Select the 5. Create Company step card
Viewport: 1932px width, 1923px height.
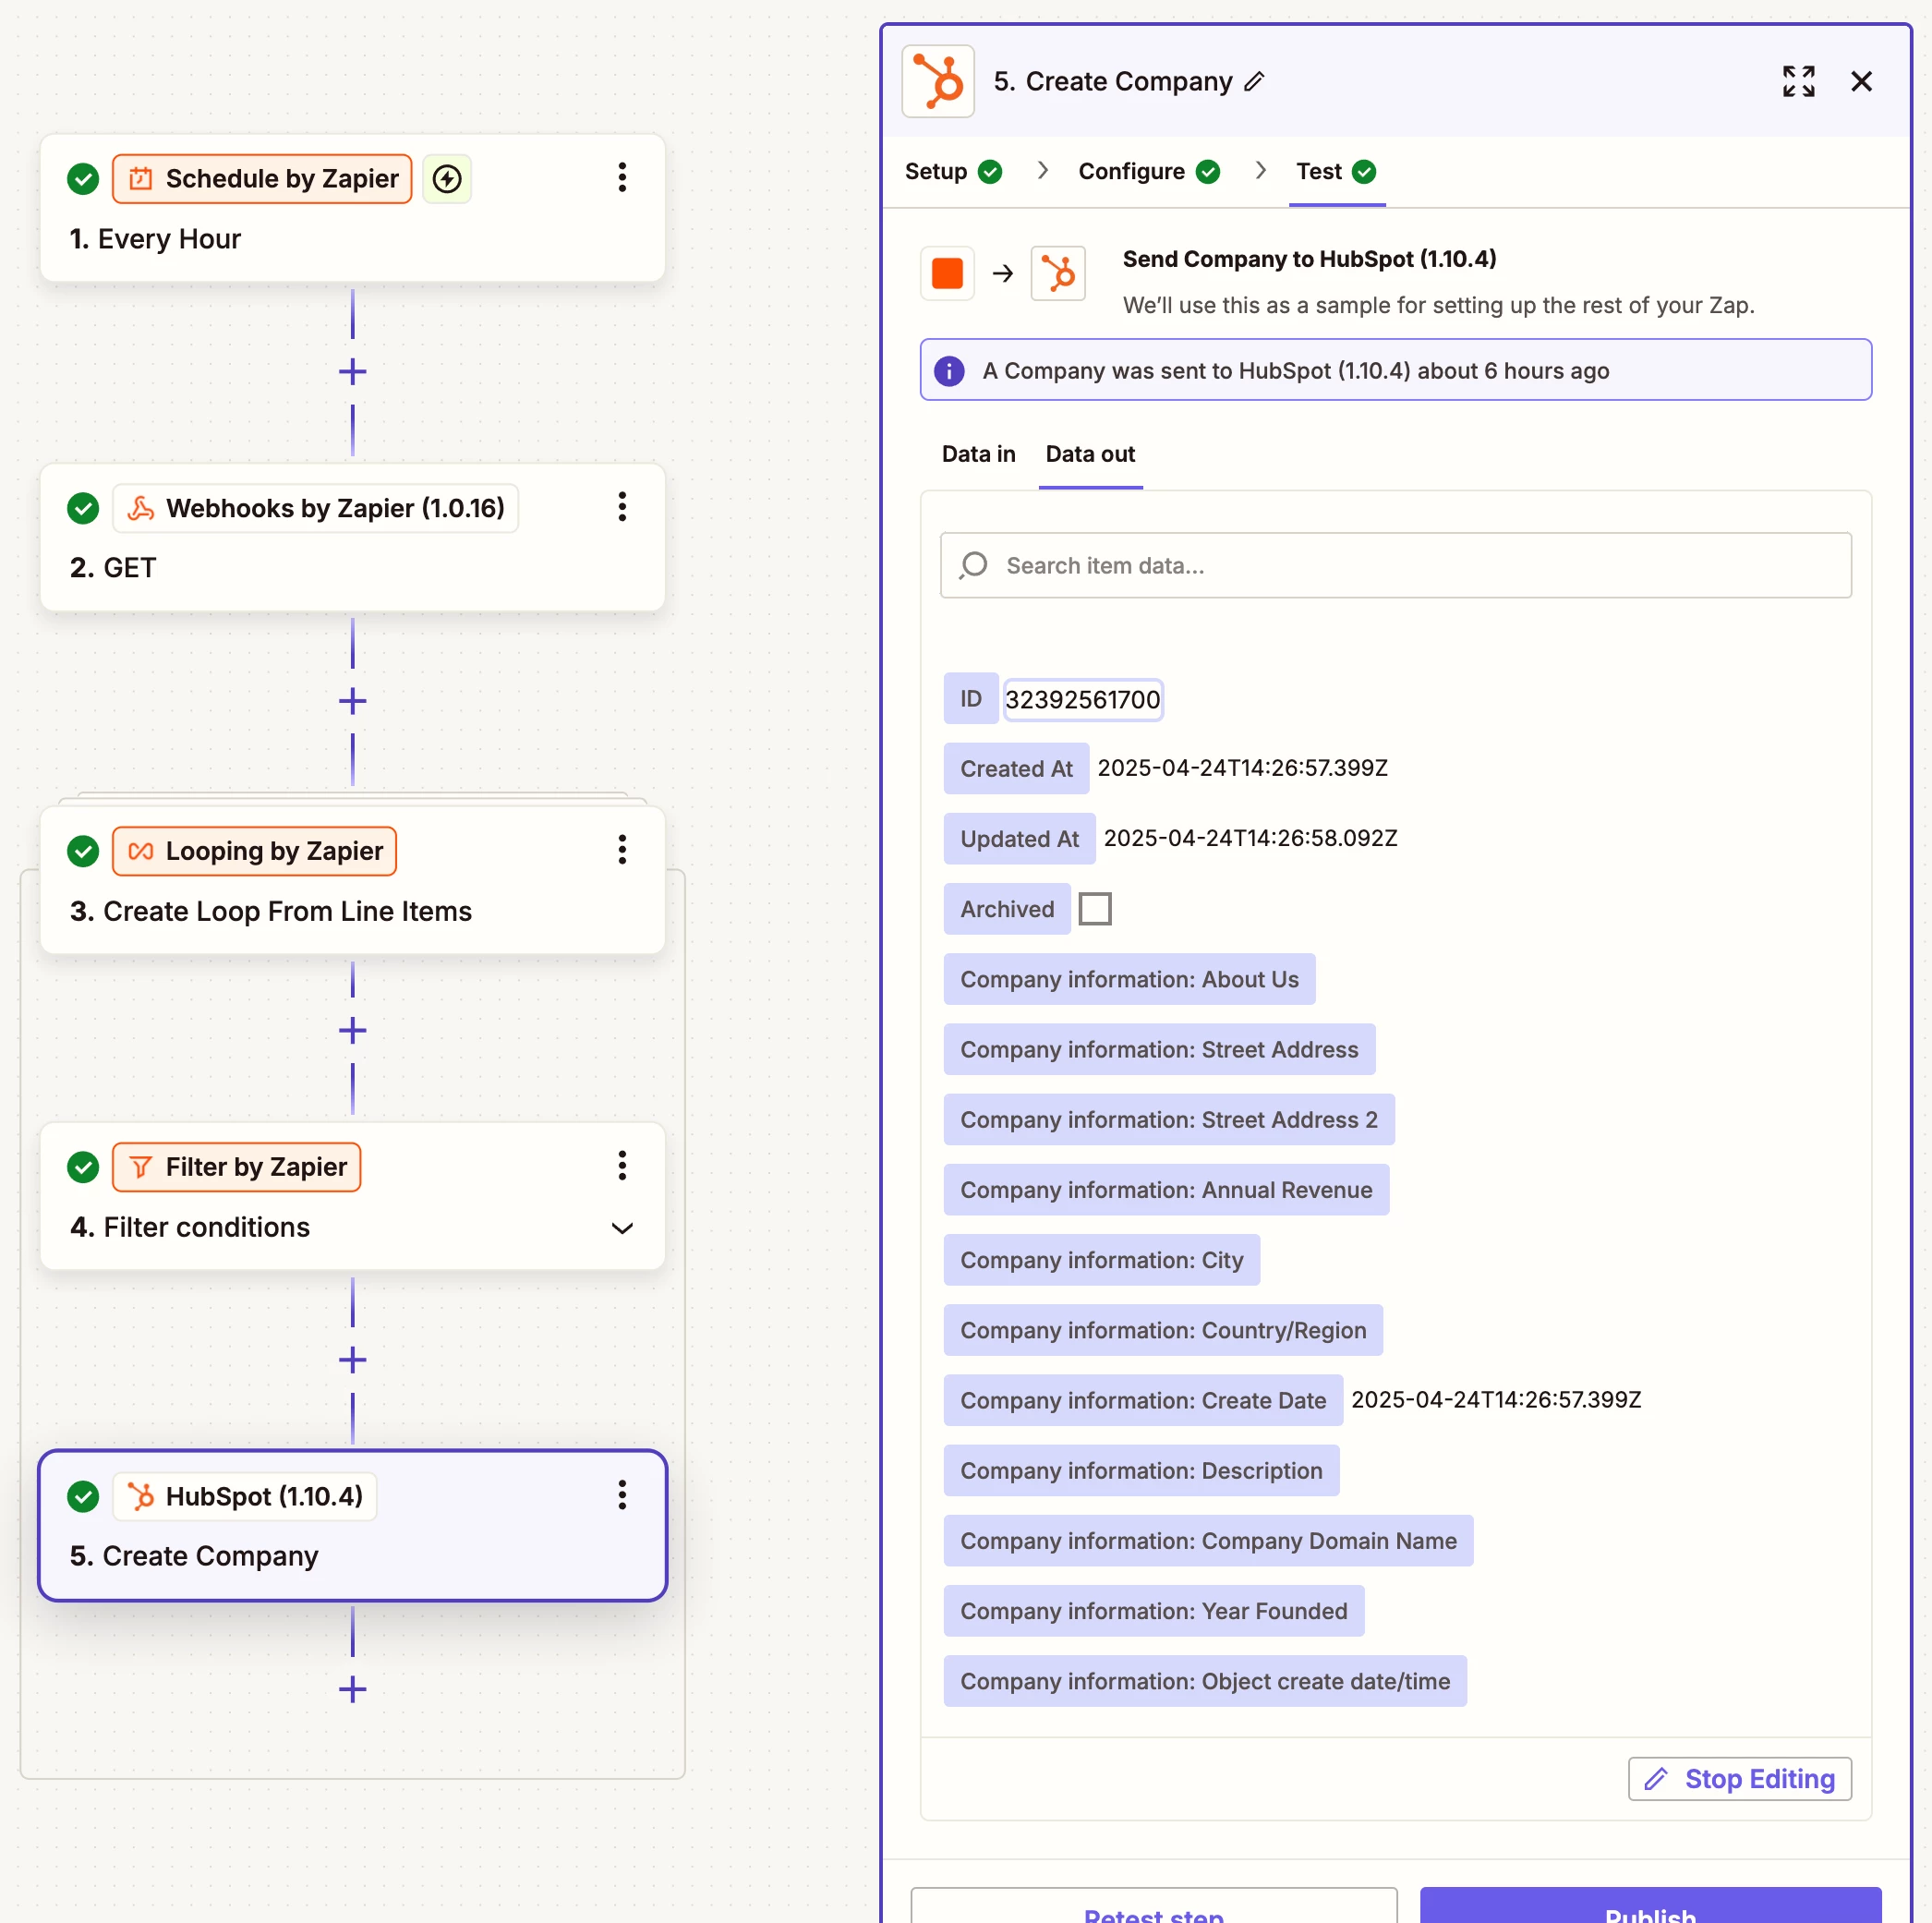tap(352, 1525)
